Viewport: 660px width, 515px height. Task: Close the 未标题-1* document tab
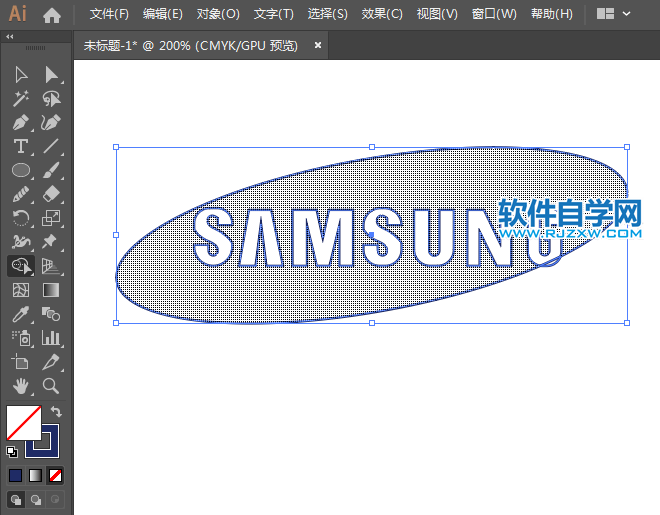tap(318, 45)
